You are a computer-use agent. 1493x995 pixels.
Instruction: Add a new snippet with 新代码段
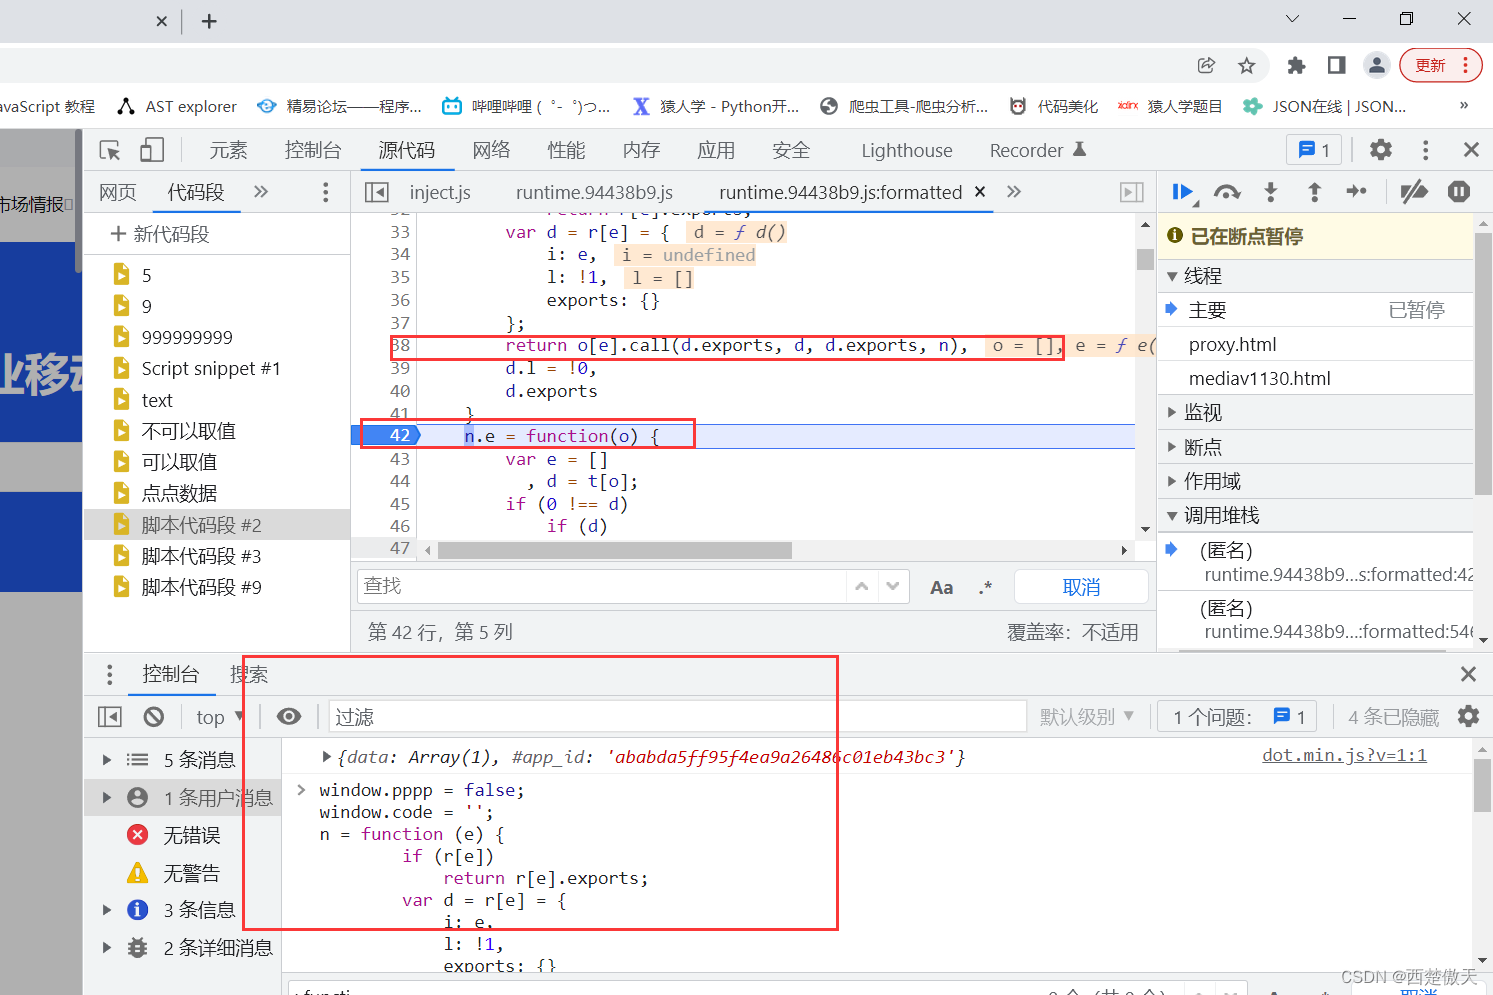tap(160, 234)
